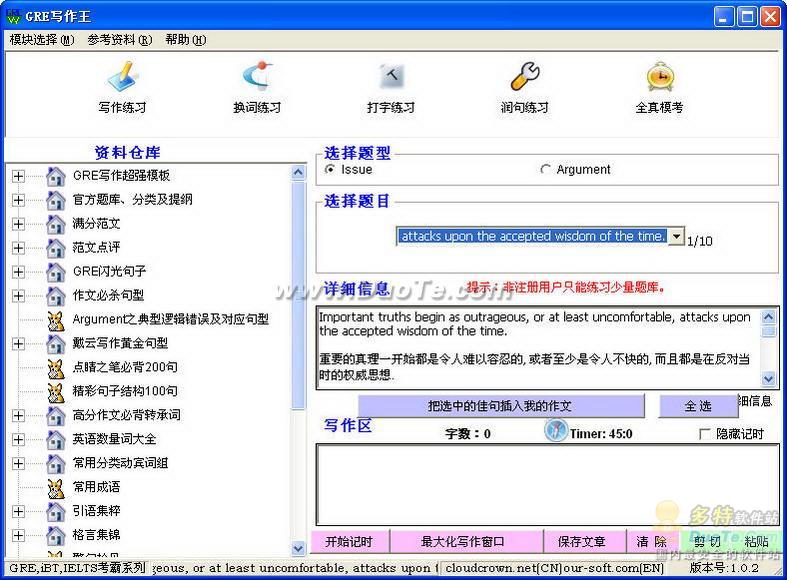Expand the 满分范文 tree node
787x580 pixels.
(x=18, y=224)
